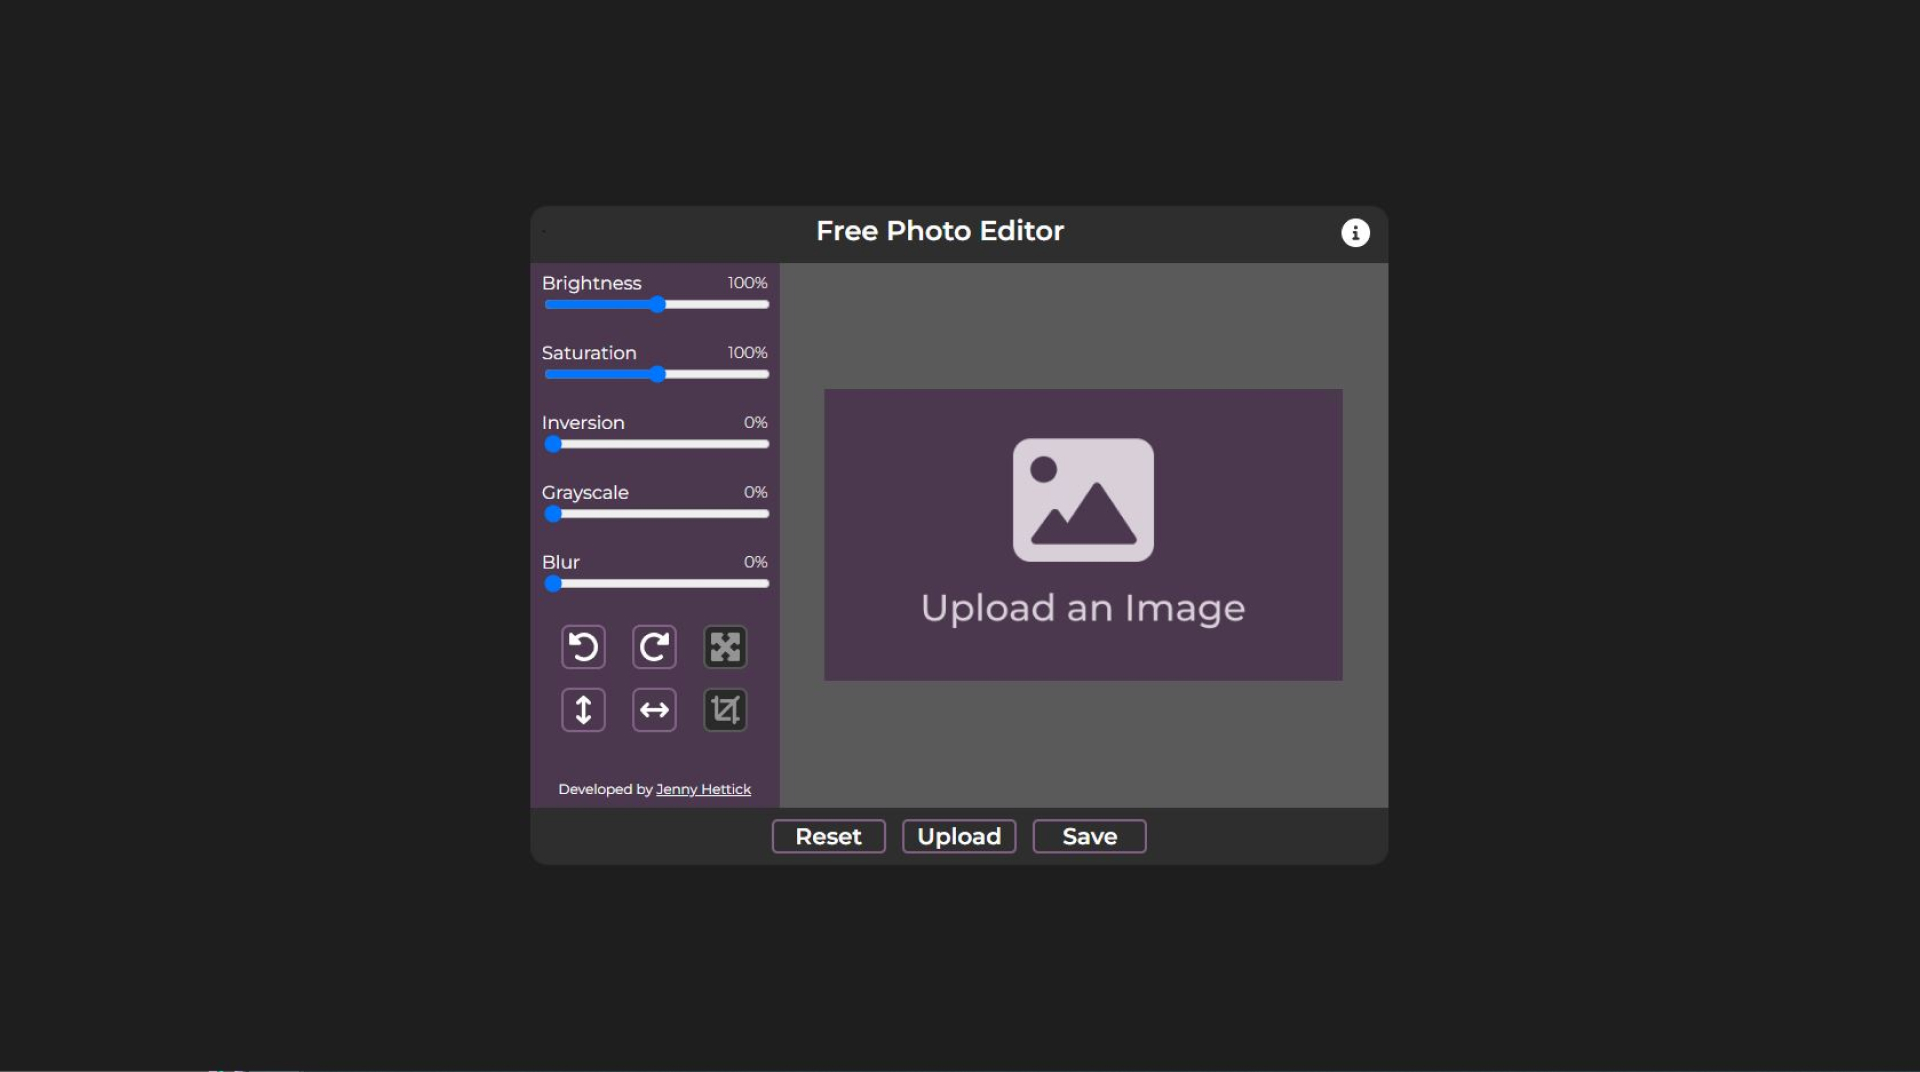Click the Brightness 100% value label
The height and width of the screenshot is (1072, 1920).
click(746, 283)
